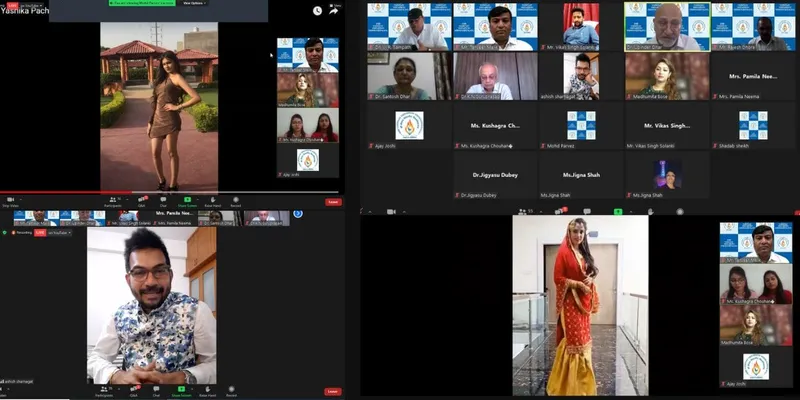Open the View Options dropdown
The image size is (800, 400).
[194, 3]
